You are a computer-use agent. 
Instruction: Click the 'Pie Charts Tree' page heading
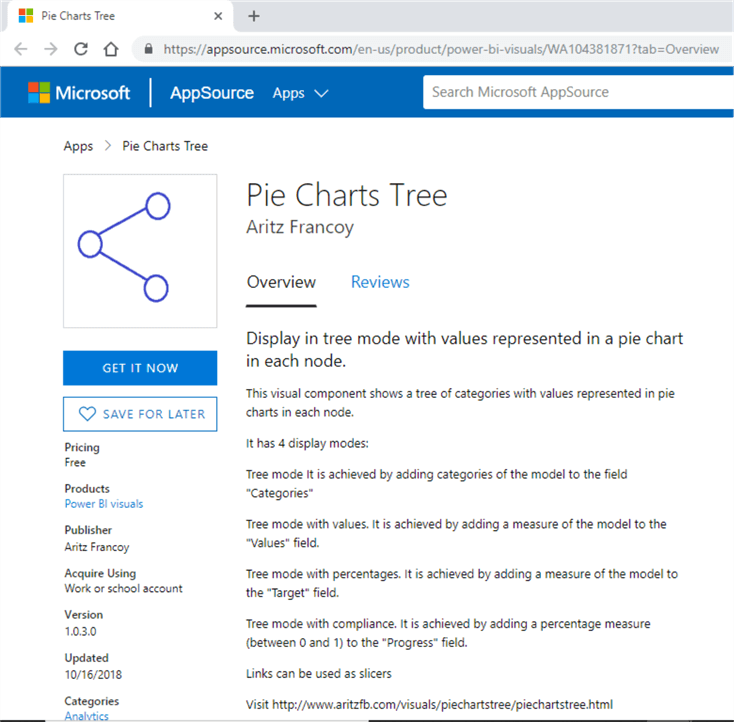(347, 195)
